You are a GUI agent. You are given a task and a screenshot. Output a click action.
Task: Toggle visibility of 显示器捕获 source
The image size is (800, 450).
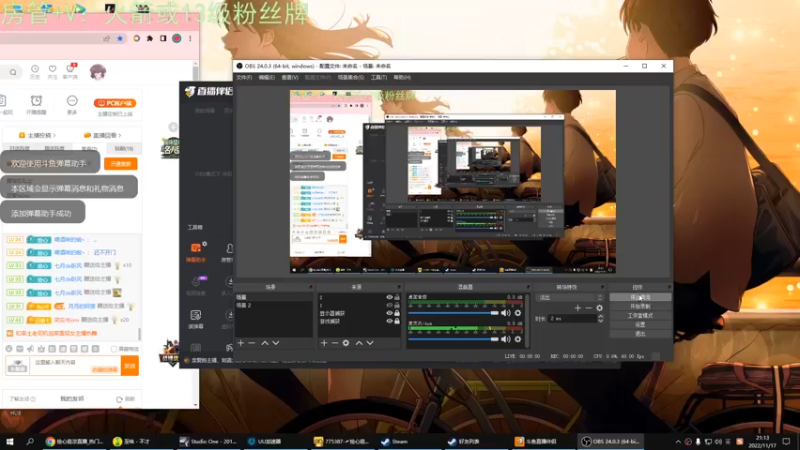click(389, 313)
